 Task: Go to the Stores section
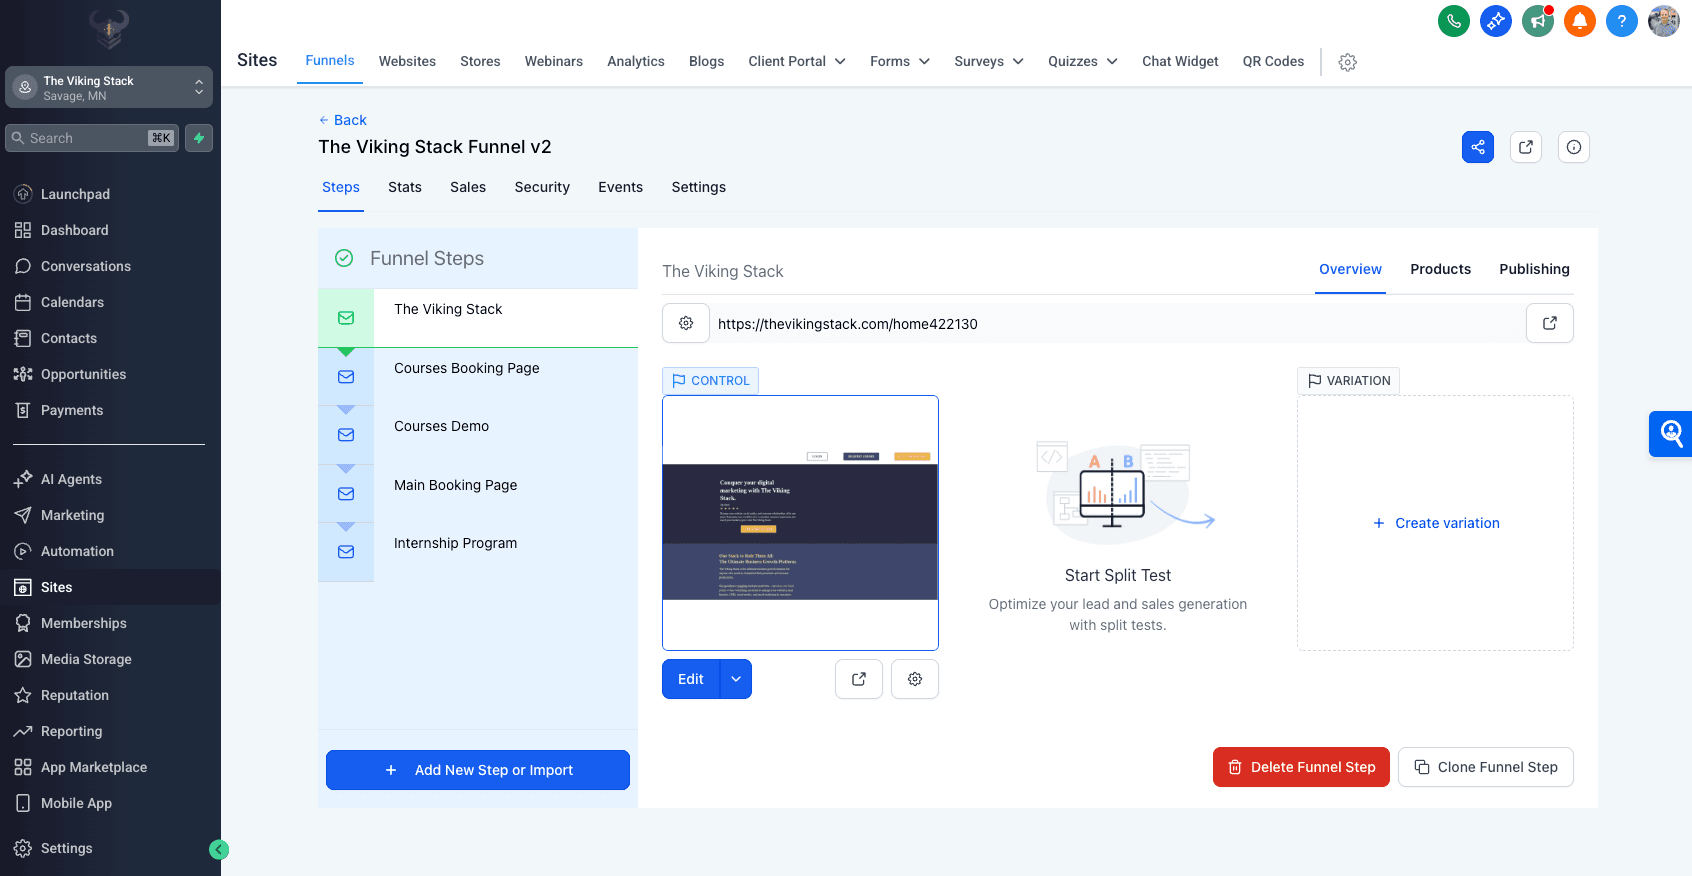[480, 61]
